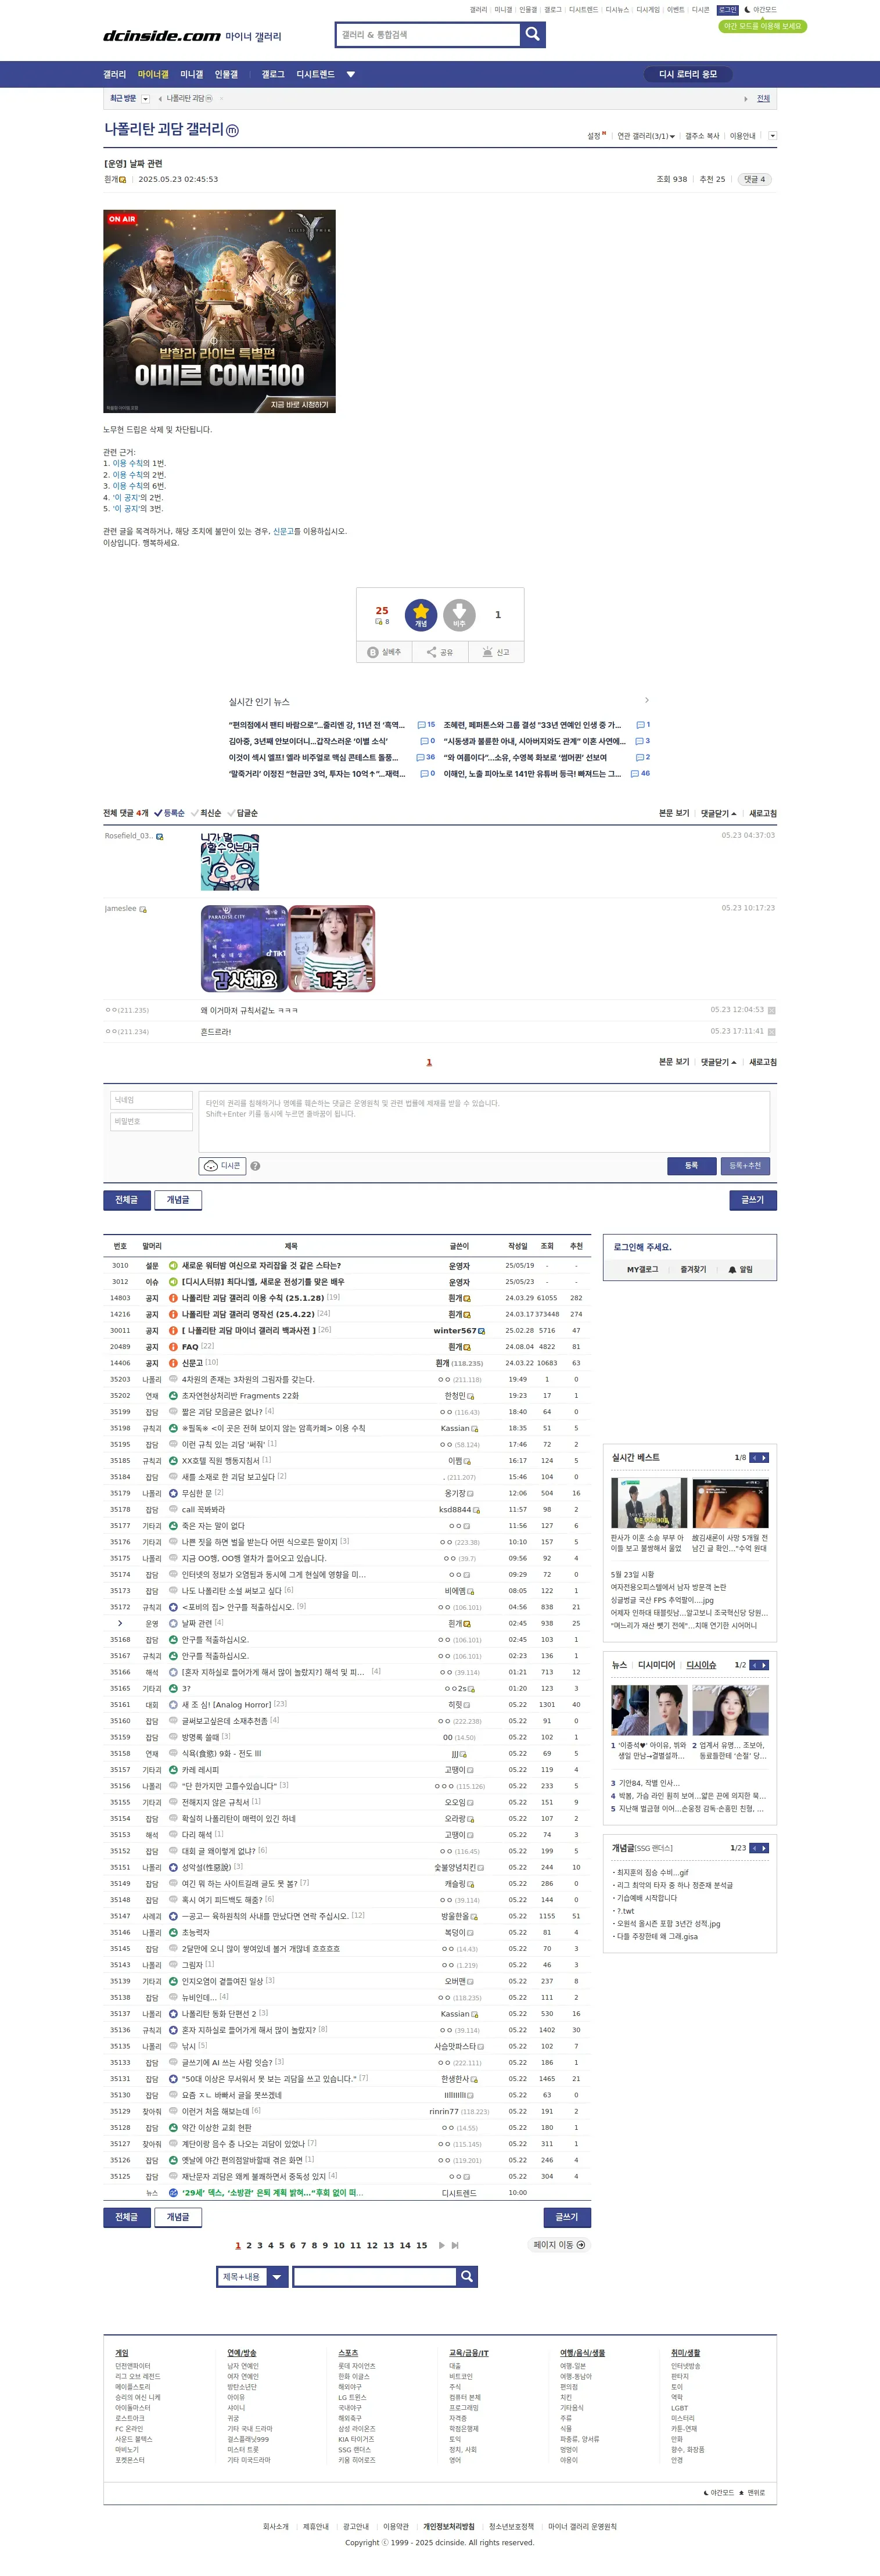Open the 미니갤 navigation tab

point(191,74)
